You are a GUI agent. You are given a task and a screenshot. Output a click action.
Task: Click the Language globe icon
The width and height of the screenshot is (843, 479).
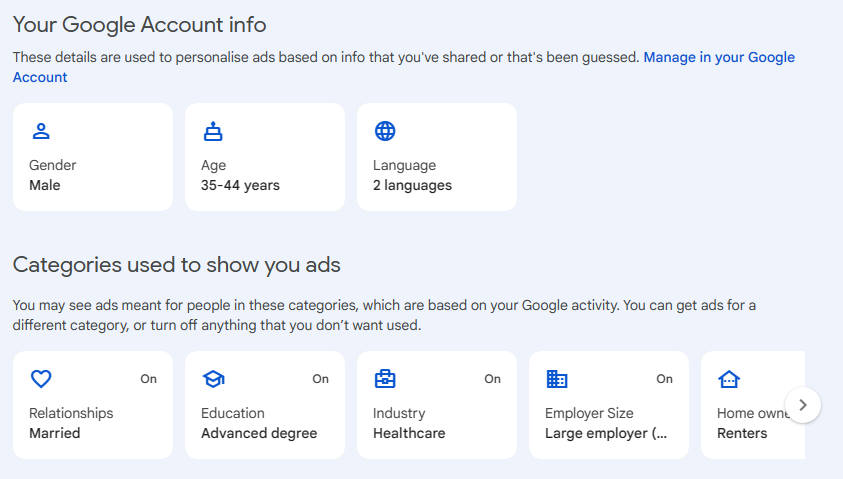click(385, 131)
